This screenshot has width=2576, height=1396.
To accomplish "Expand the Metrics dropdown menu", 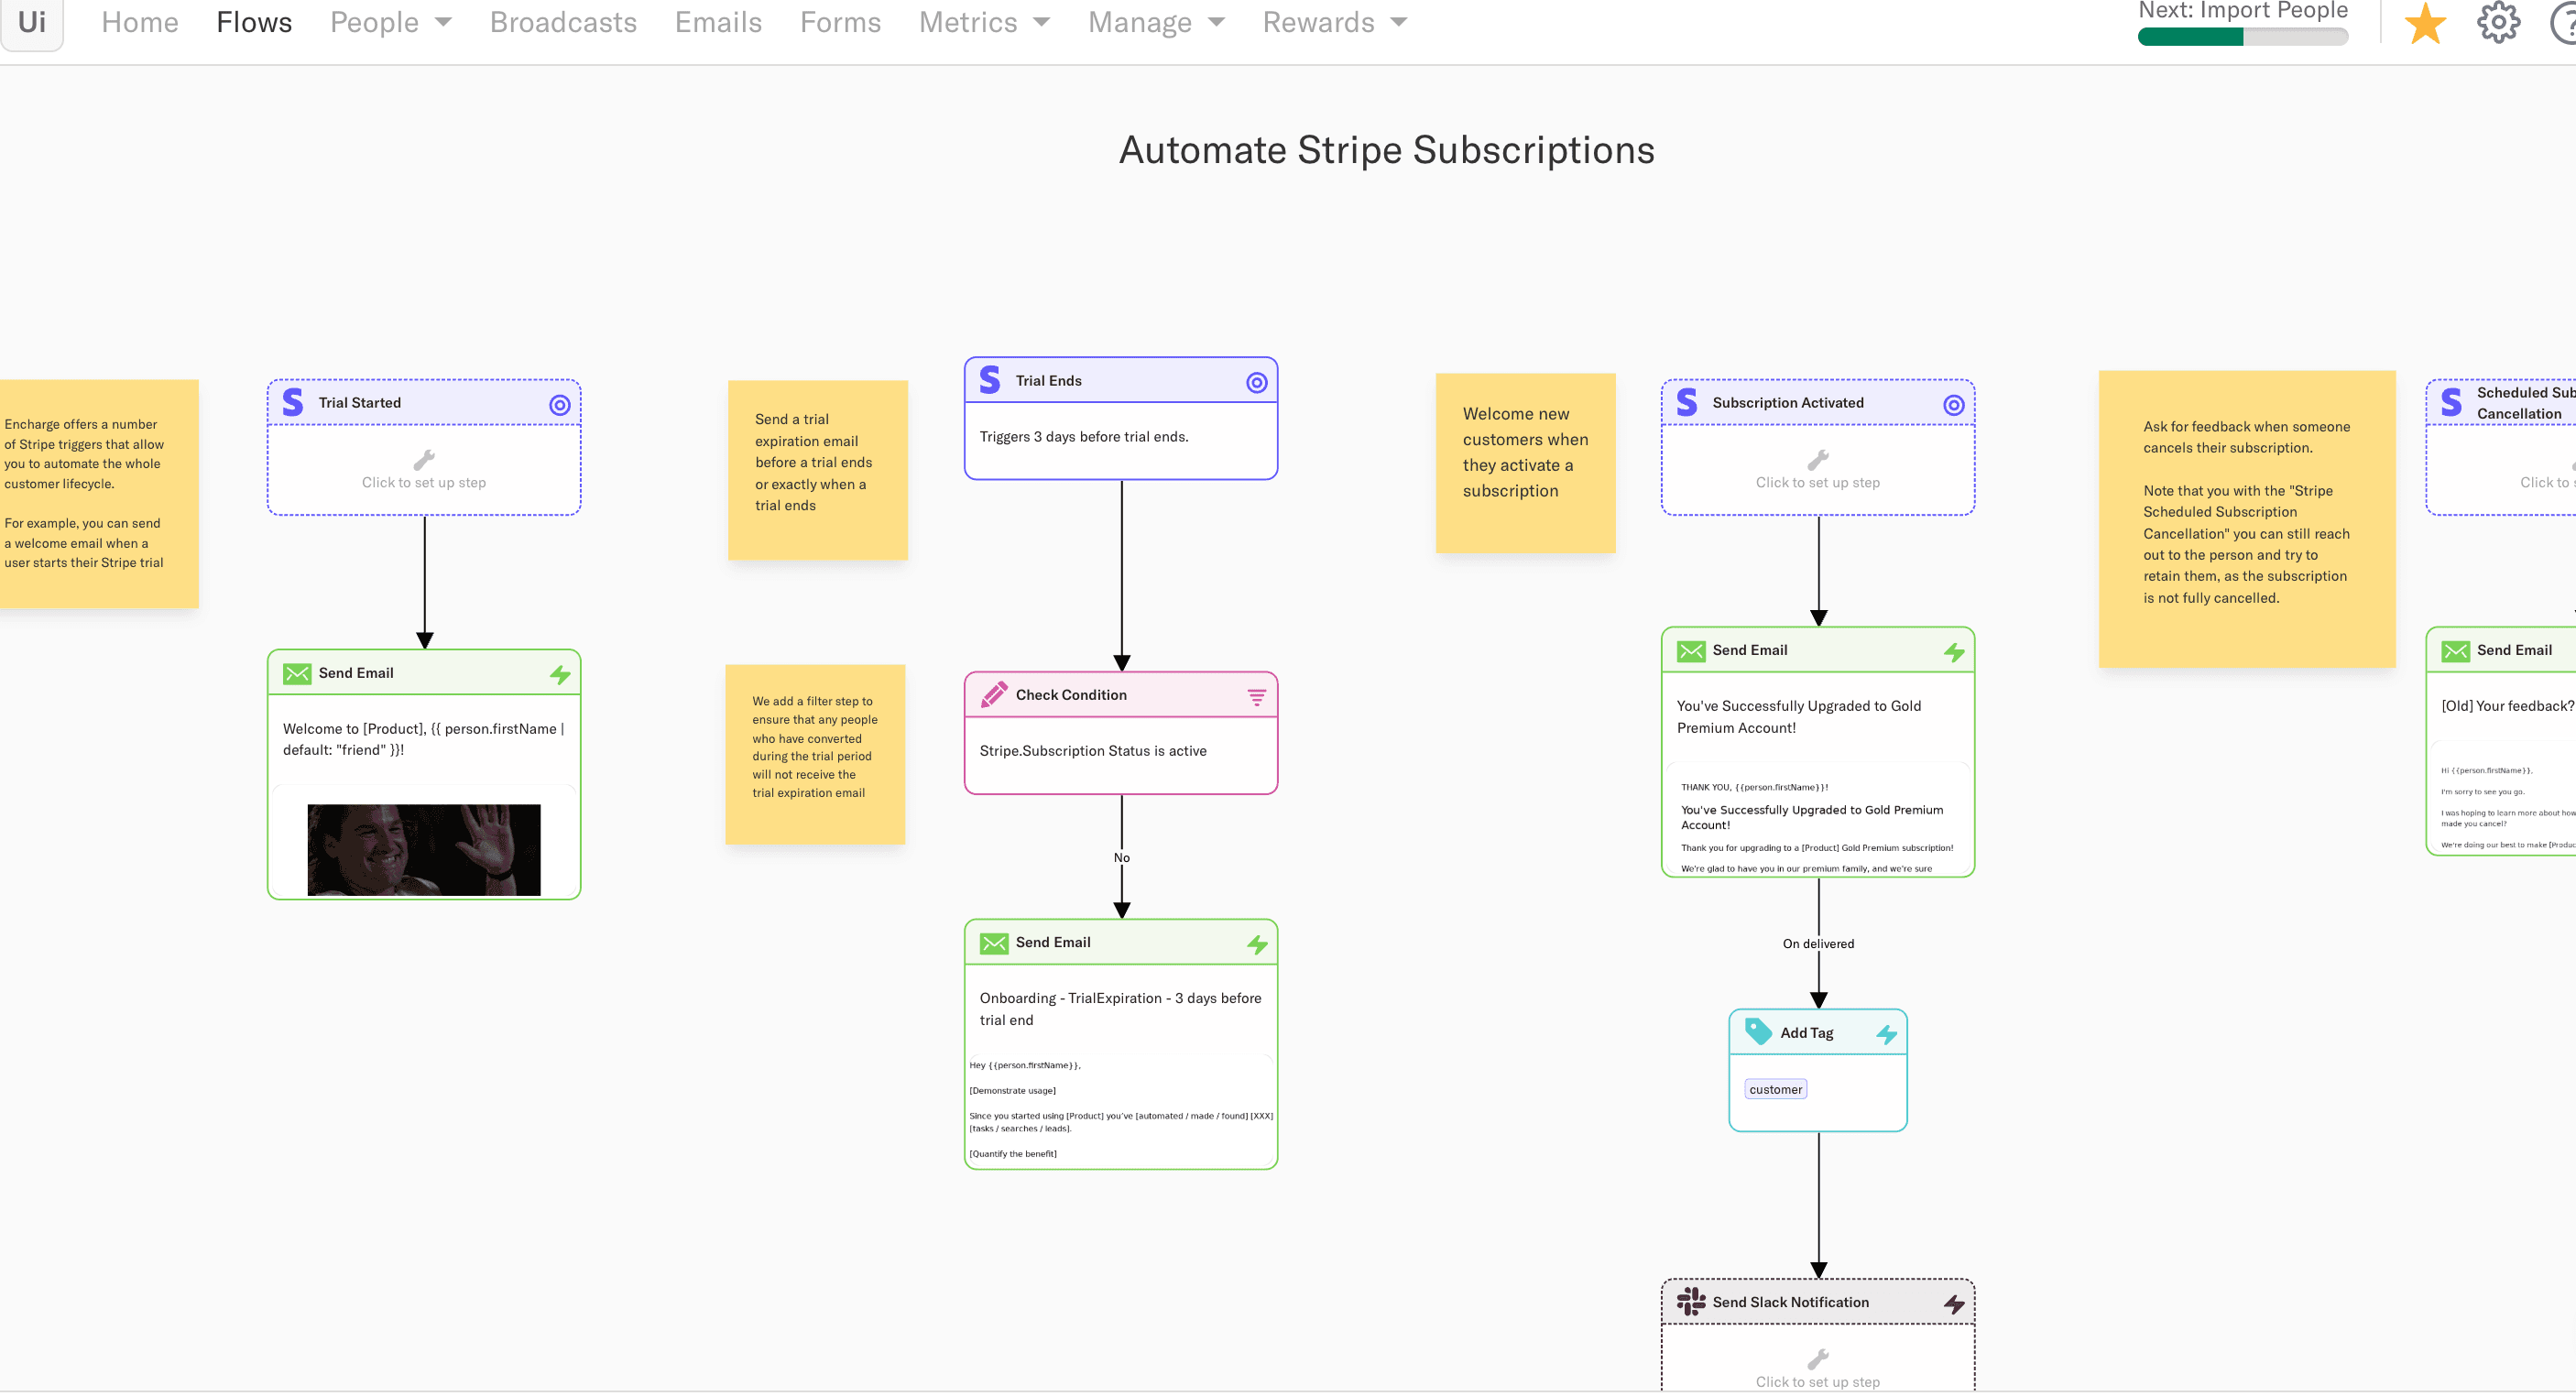I will coord(984,22).
